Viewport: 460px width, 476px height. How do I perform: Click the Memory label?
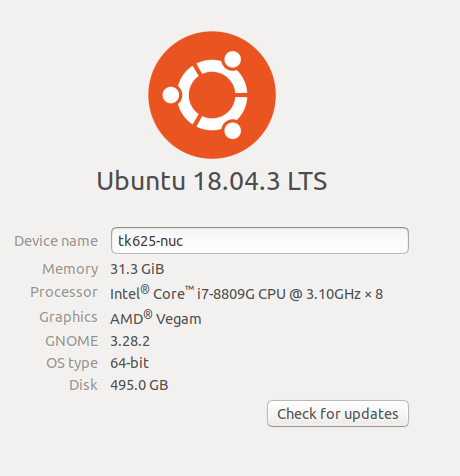(70, 269)
